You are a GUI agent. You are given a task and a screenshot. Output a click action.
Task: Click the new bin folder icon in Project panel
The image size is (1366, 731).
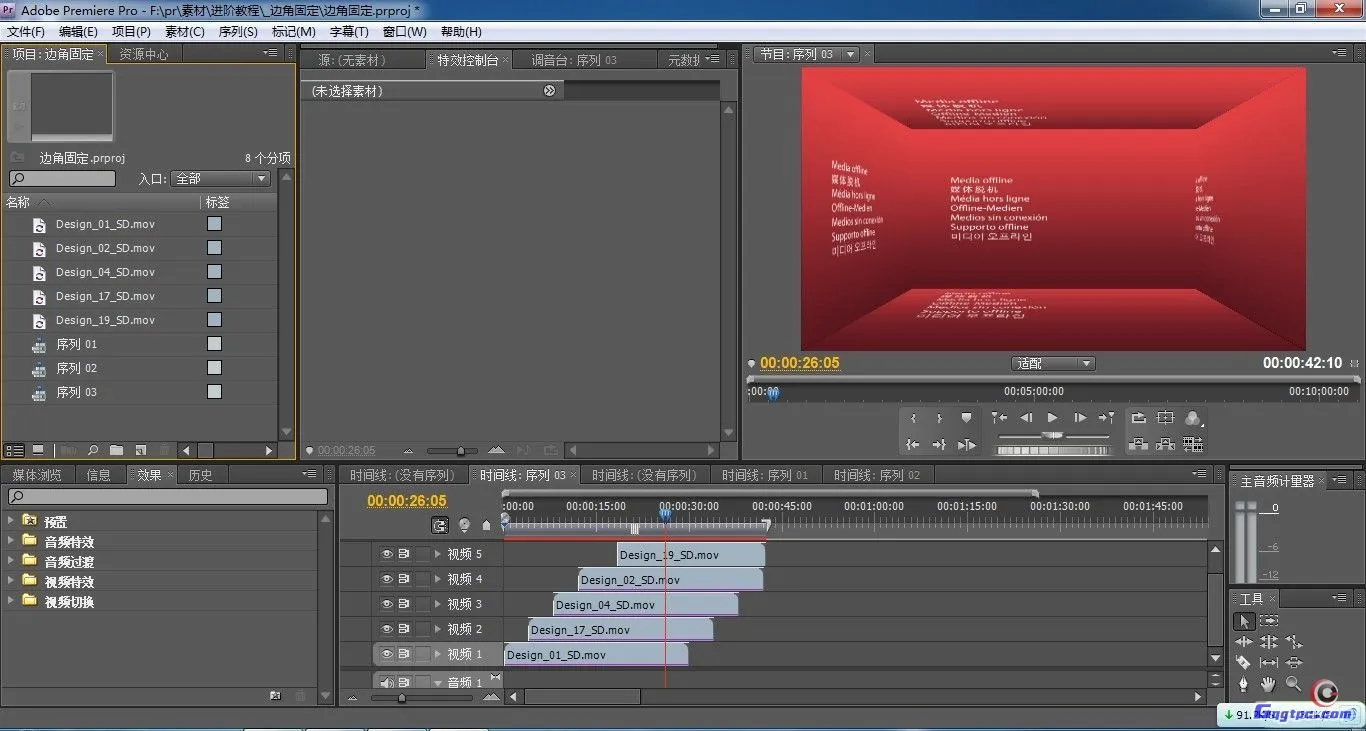pyautogui.click(x=117, y=451)
